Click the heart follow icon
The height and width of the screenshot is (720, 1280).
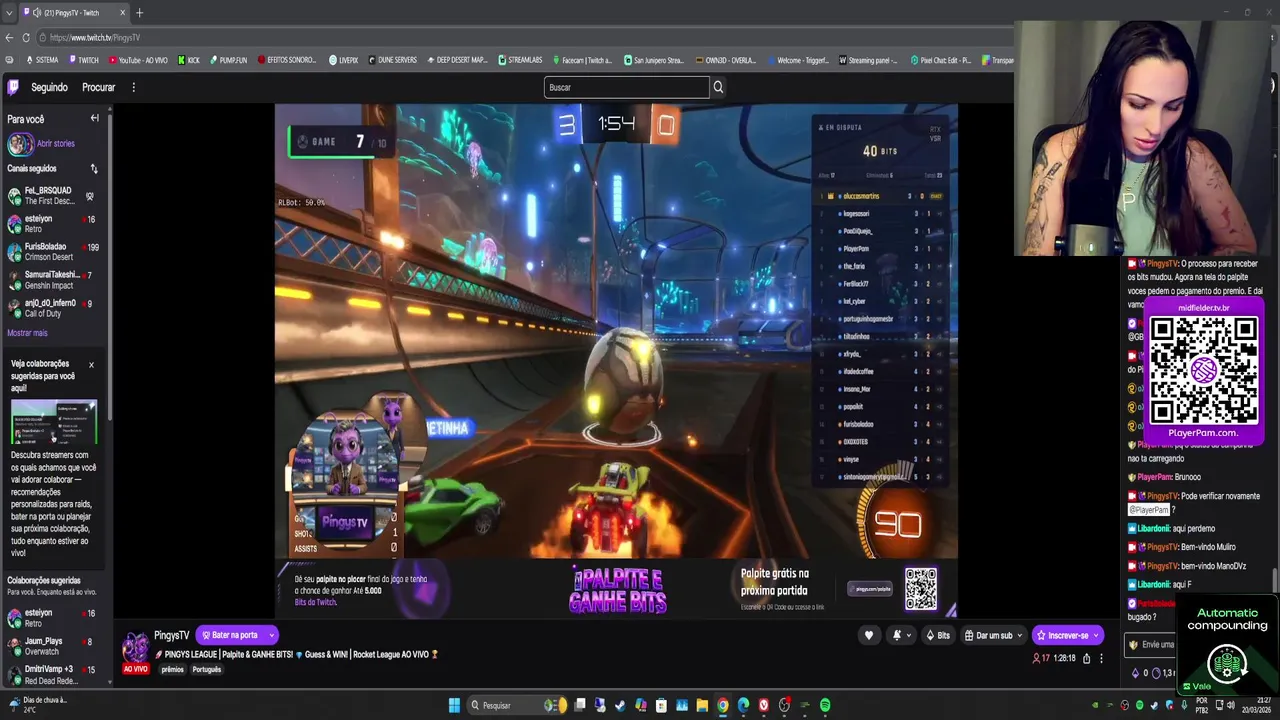(x=869, y=635)
